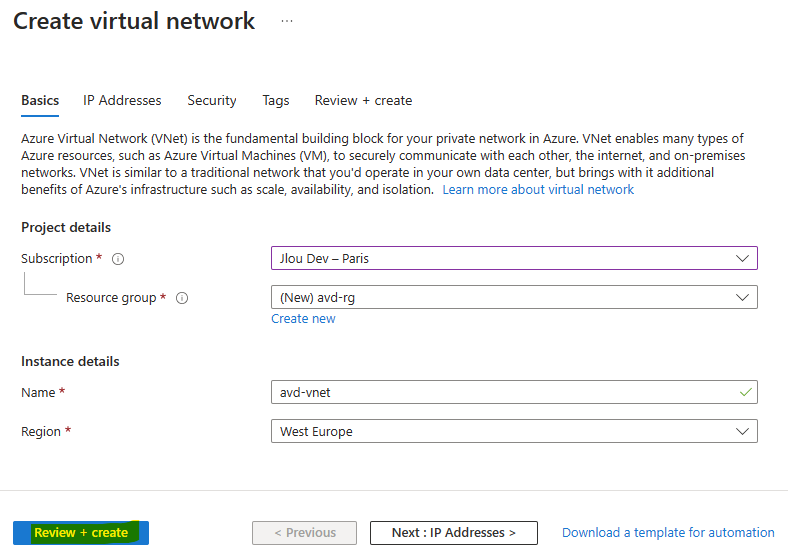
Task: Open Learn more about virtual network link
Action: point(538,190)
